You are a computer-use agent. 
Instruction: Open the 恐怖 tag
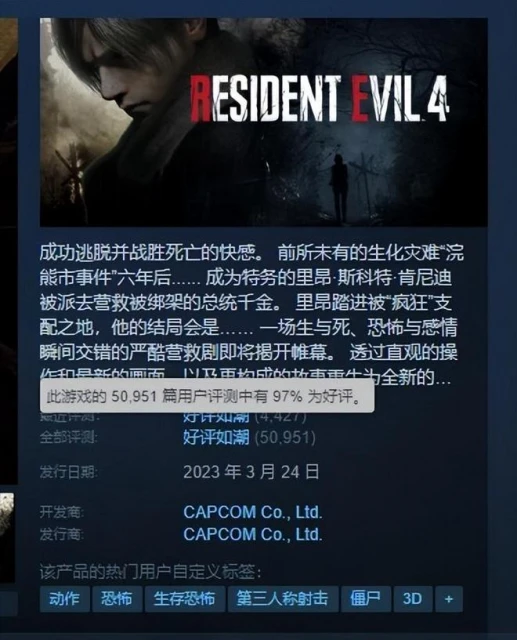tap(117, 599)
